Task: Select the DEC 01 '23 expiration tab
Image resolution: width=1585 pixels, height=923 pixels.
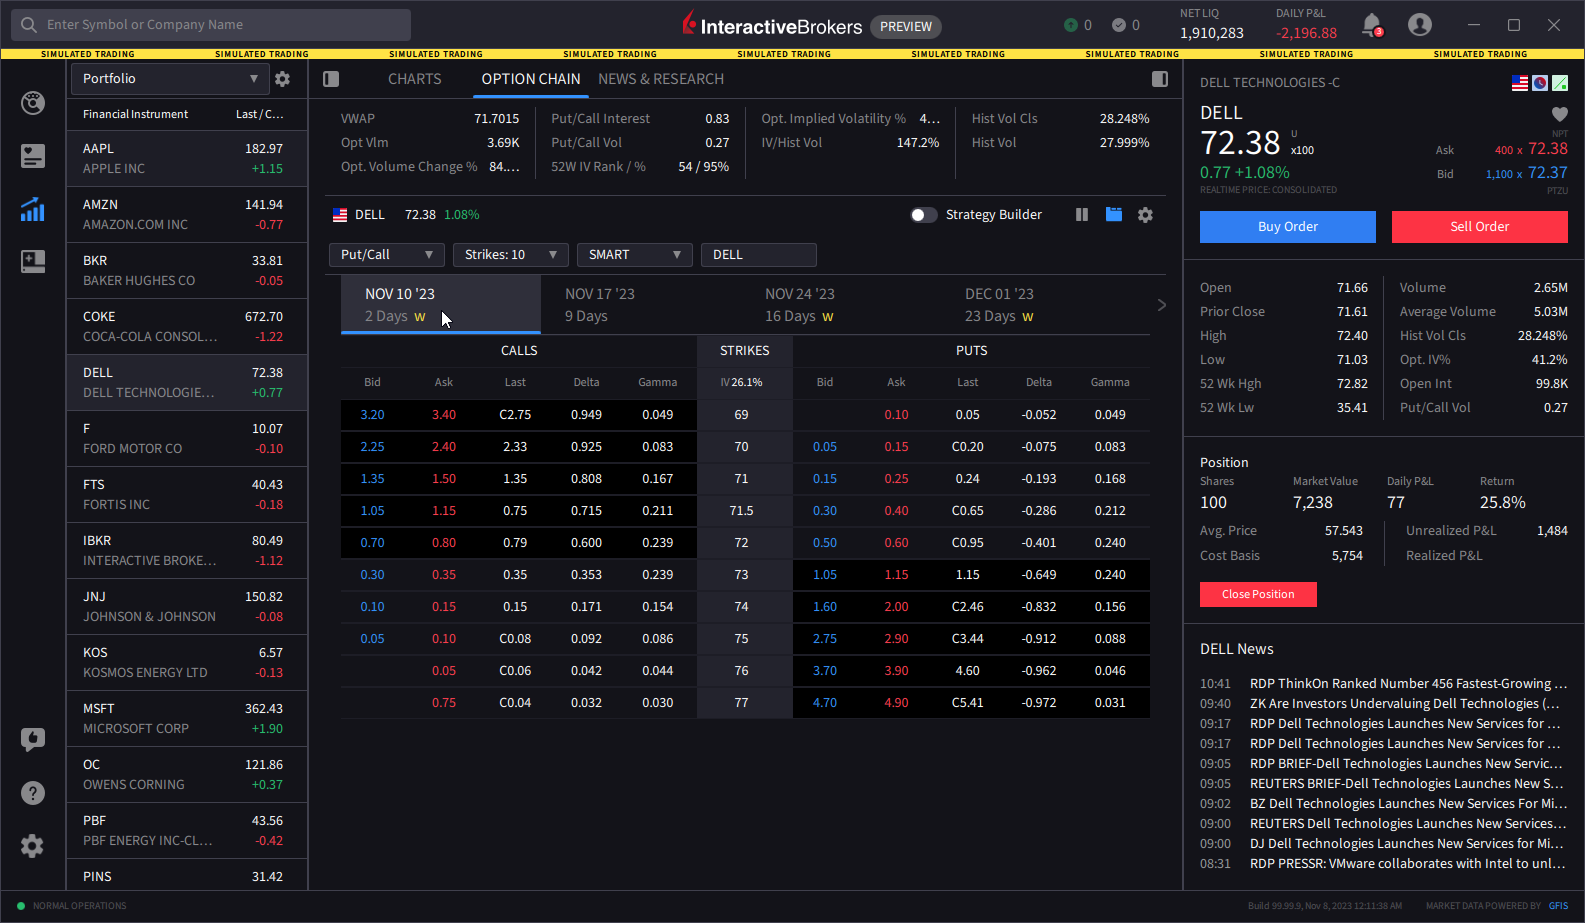Action: pos(1040,305)
